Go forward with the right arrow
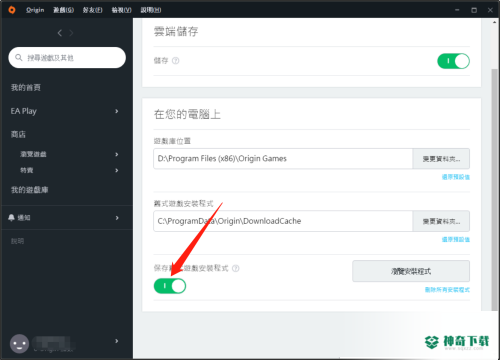Screen dimensions: 500x360 [71, 33]
